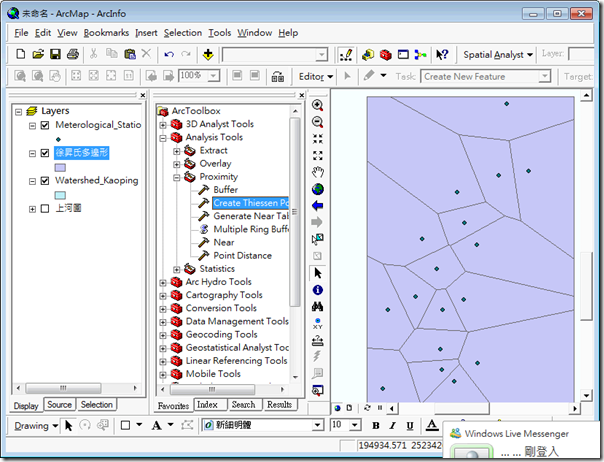Toggle visibility of Meterological_Statio layer
The image size is (604, 462).
45,125
